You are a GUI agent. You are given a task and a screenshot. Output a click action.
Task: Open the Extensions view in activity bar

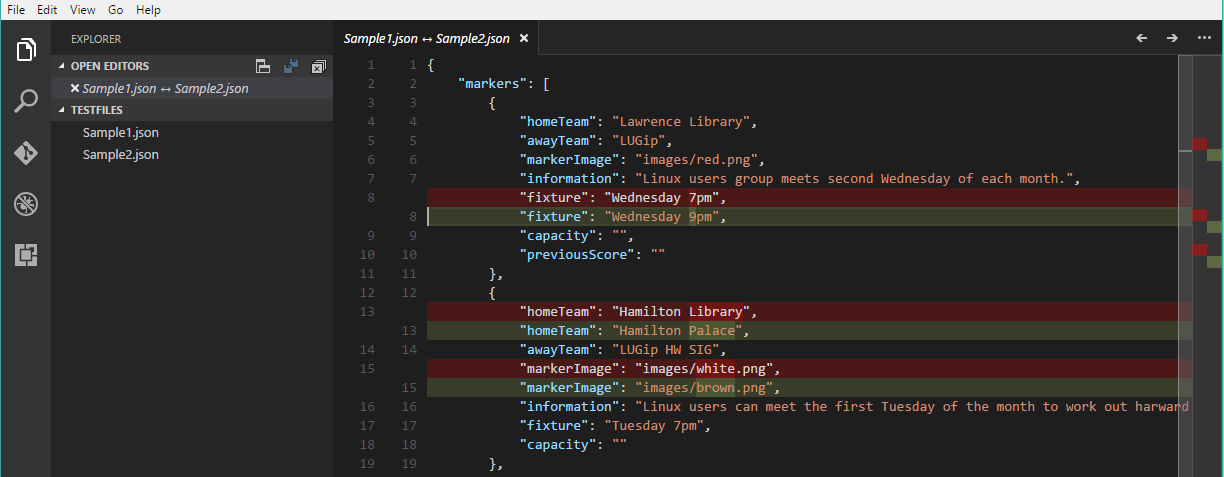[x=26, y=255]
